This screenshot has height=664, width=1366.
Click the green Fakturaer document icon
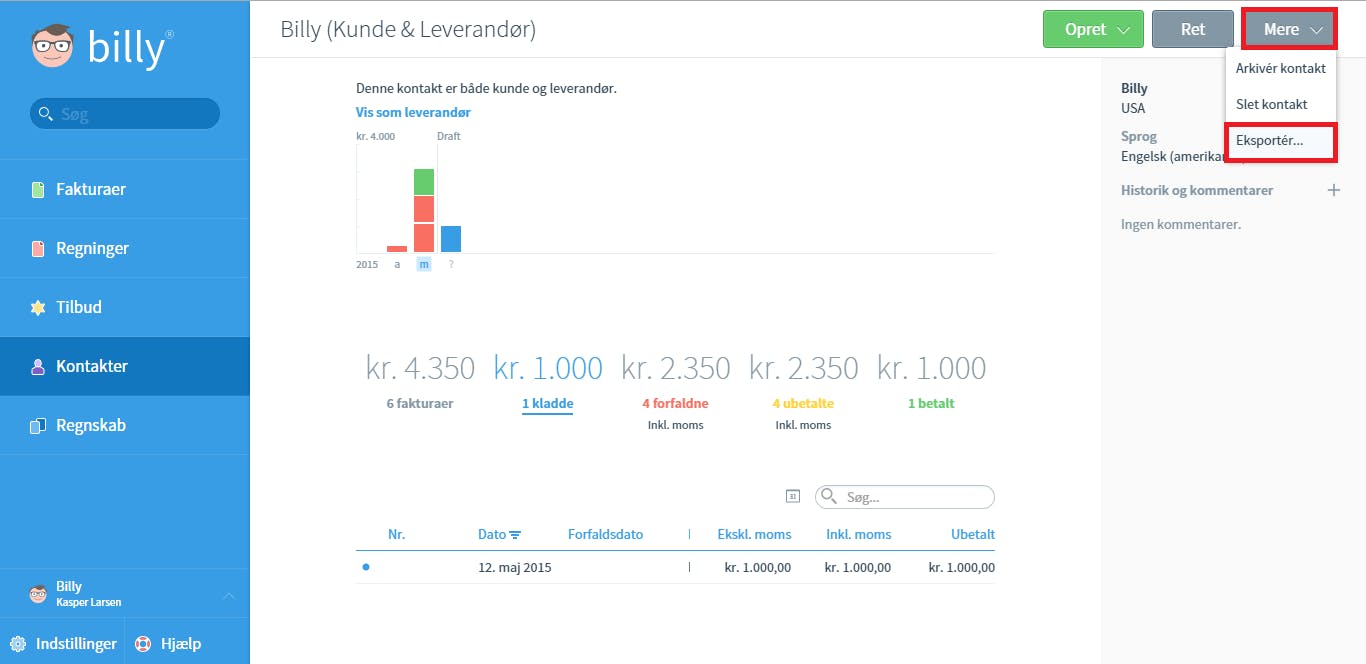pos(38,189)
